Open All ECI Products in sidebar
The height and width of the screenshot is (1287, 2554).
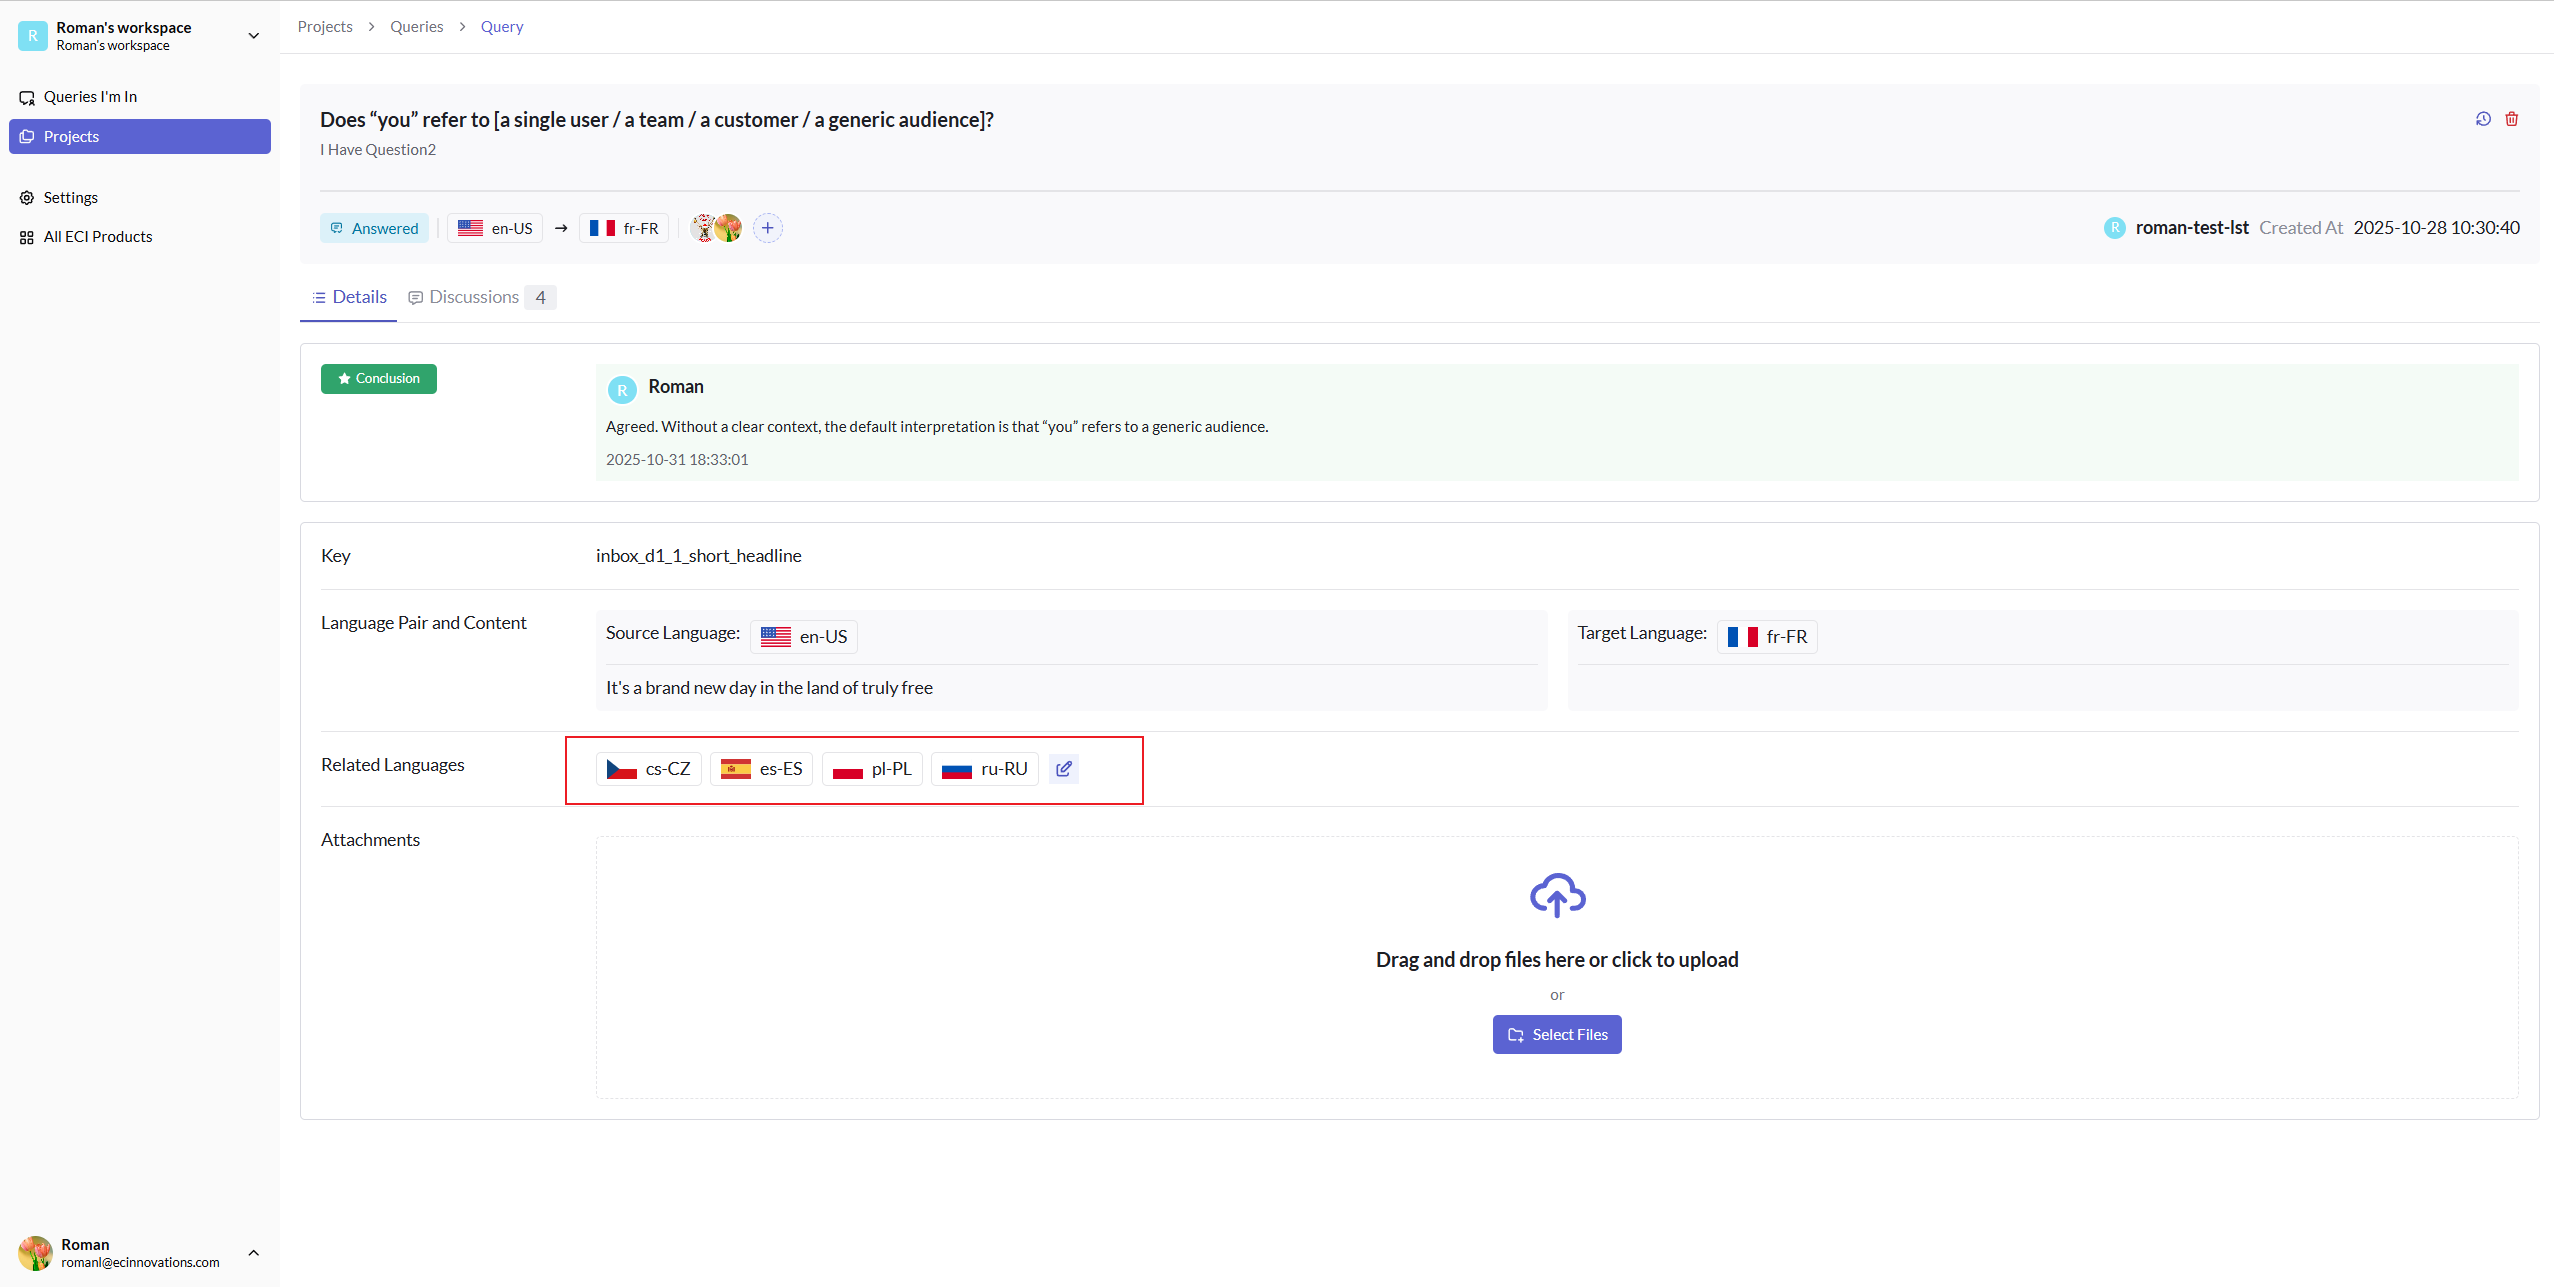(x=97, y=237)
